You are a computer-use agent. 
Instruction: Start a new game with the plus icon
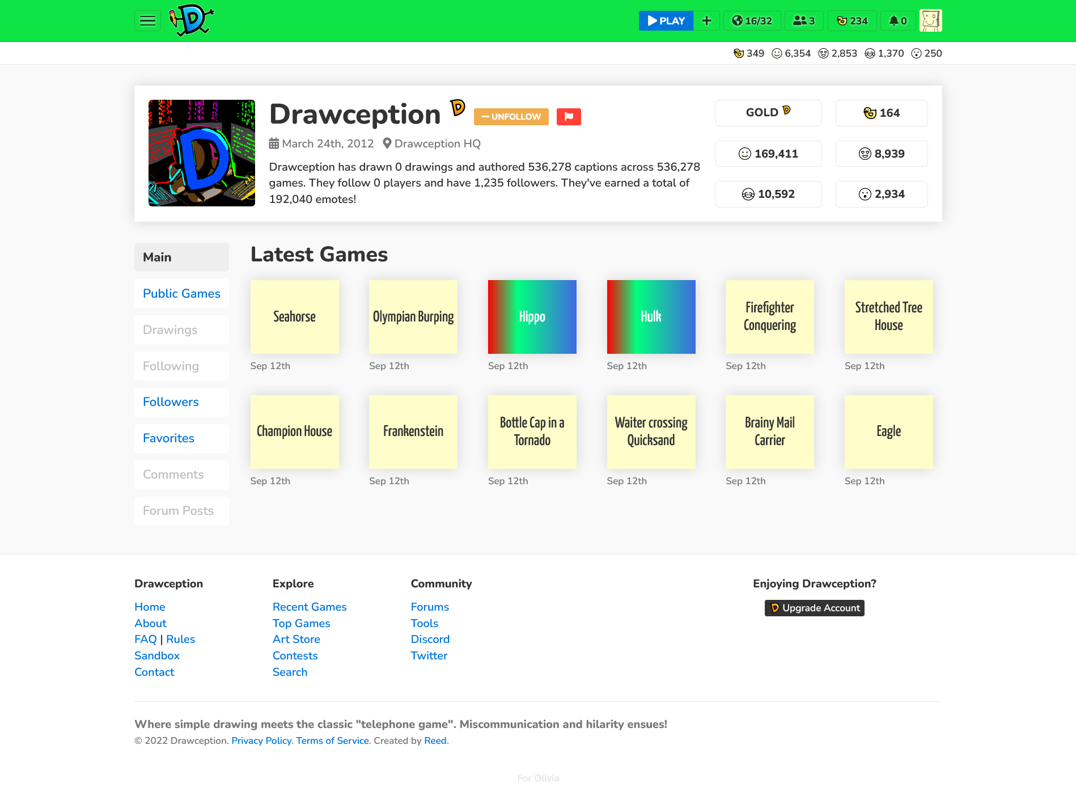707,20
